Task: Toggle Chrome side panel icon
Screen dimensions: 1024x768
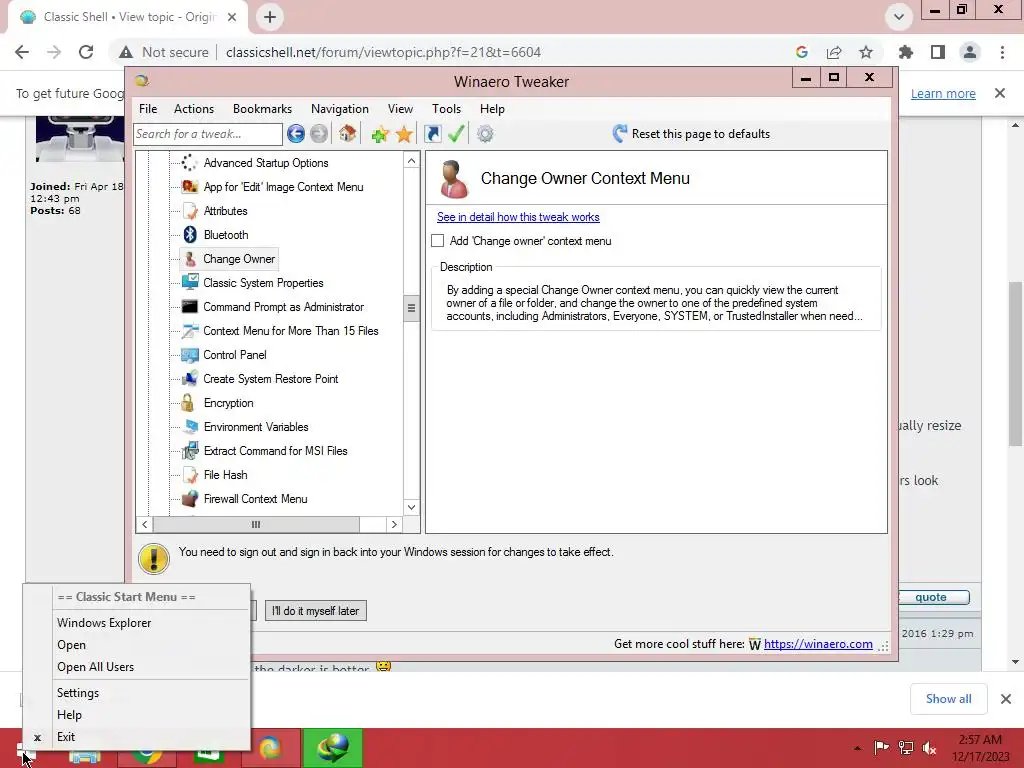Action: pos(938,52)
